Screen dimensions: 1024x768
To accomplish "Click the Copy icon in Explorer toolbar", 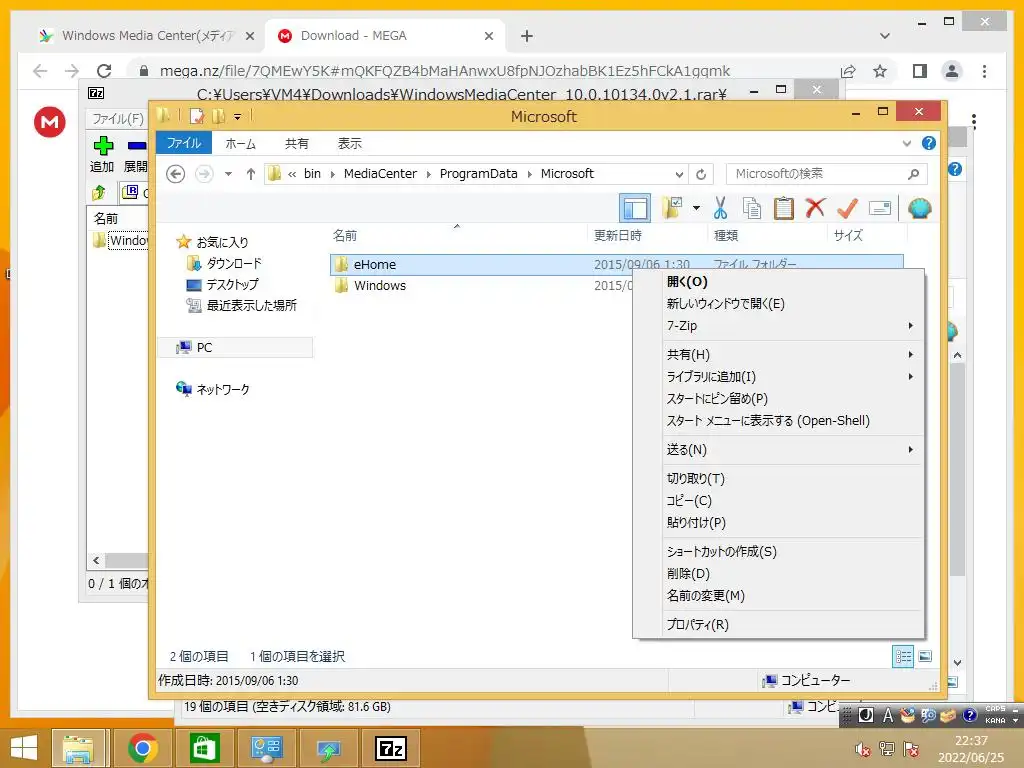I will click(752, 208).
